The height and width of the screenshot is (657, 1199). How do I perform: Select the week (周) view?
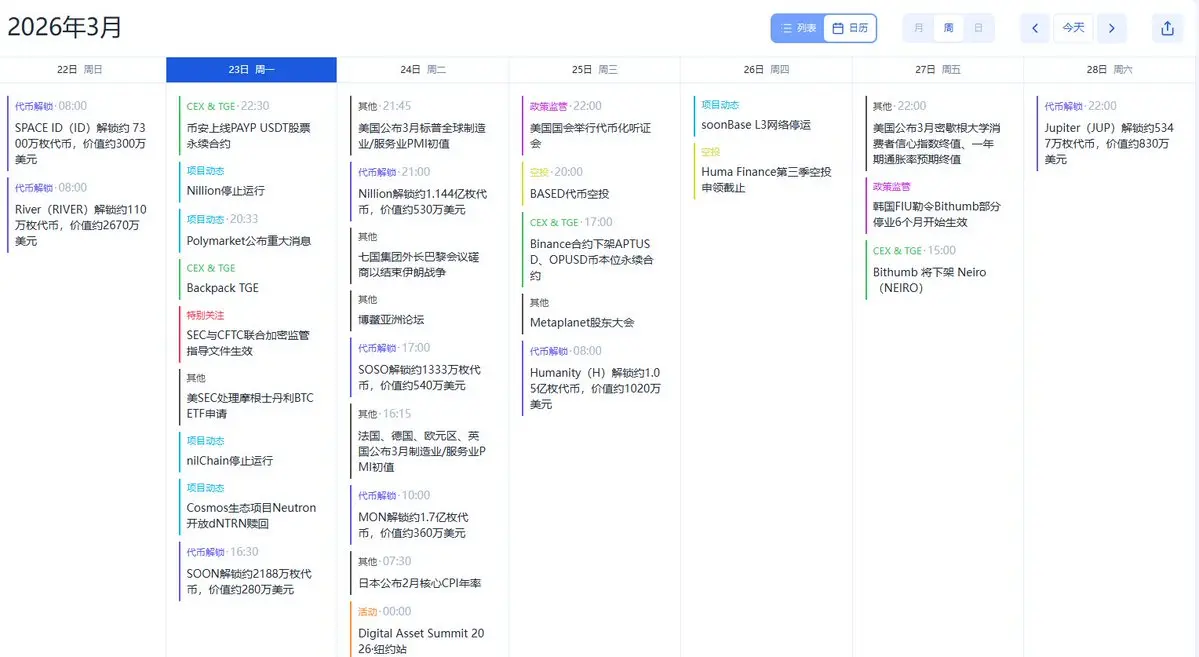click(x=948, y=28)
